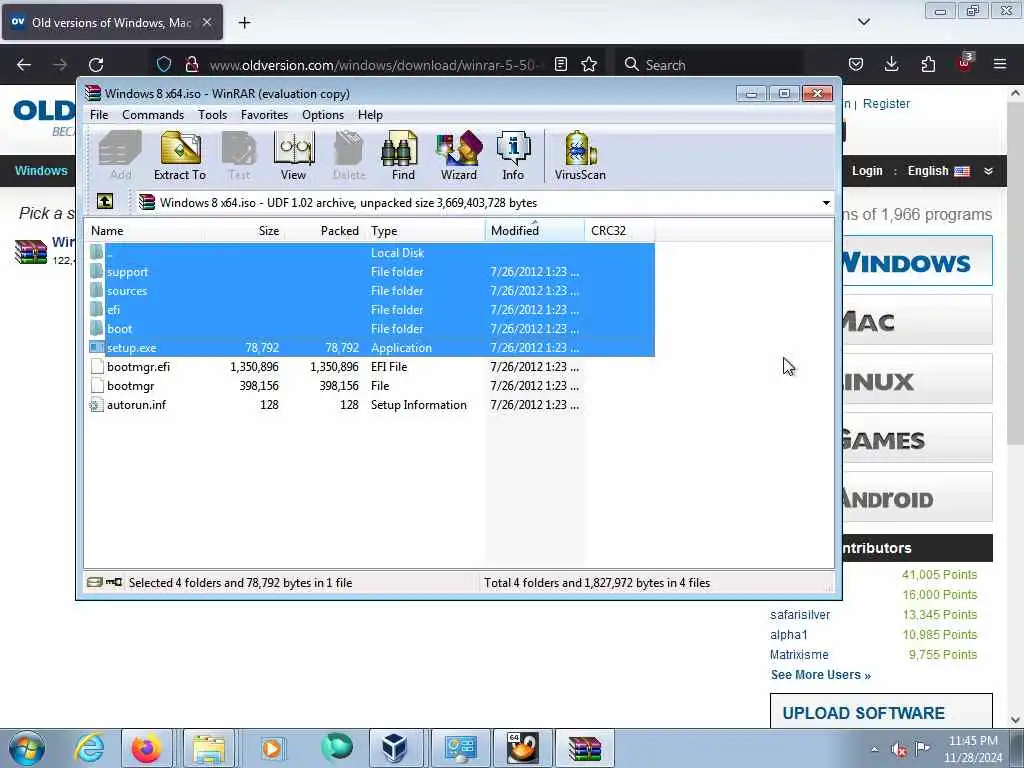Image resolution: width=1024 pixels, height=768 pixels.
Task: Close the Old versions of Windows tab
Action: [207, 22]
